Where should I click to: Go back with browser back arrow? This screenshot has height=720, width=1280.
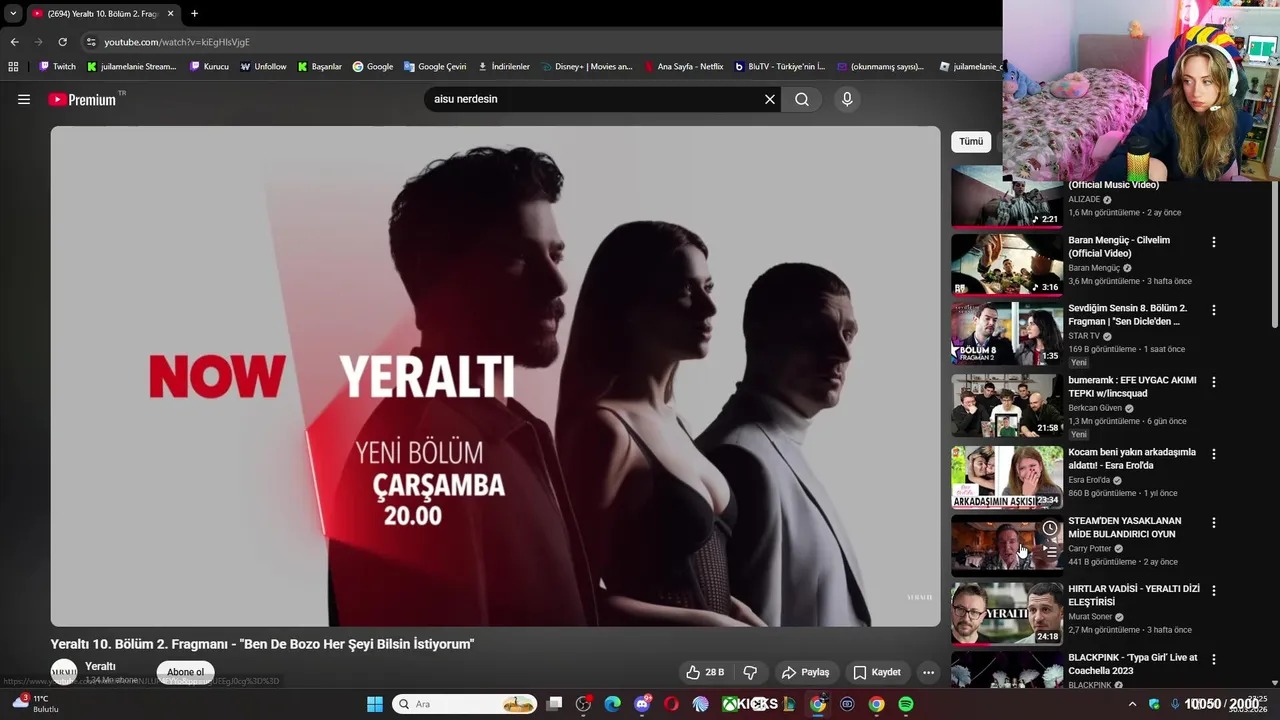coord(14,42)
